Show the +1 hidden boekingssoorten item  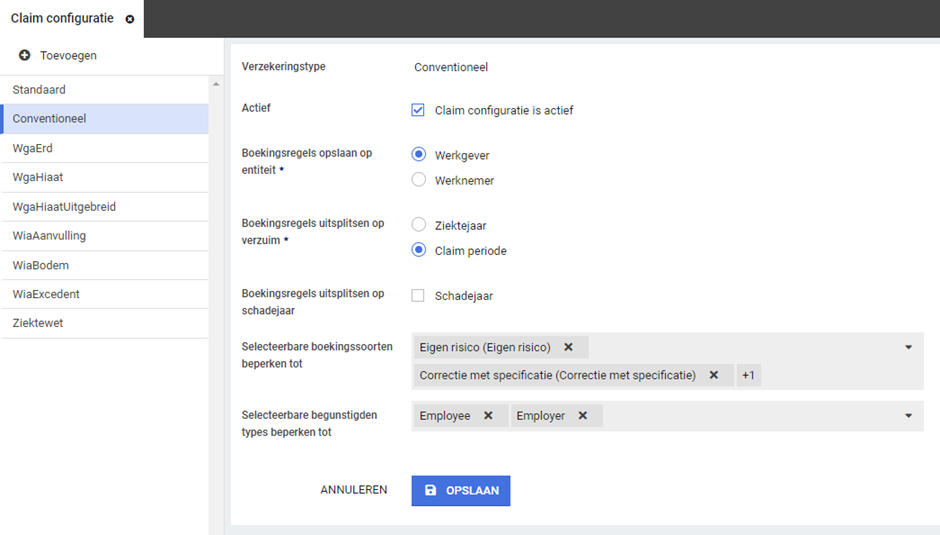[748, 375]
